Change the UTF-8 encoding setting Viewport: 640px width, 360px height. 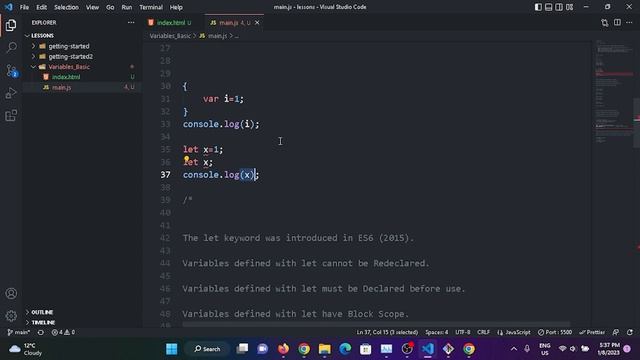click(462, 332)
